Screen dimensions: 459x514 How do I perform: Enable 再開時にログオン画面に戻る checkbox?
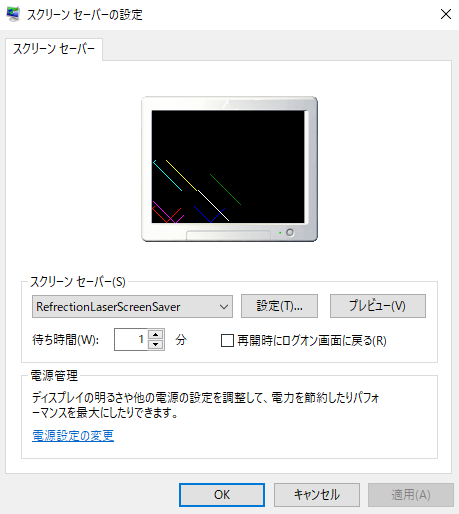tap(227, 341)
